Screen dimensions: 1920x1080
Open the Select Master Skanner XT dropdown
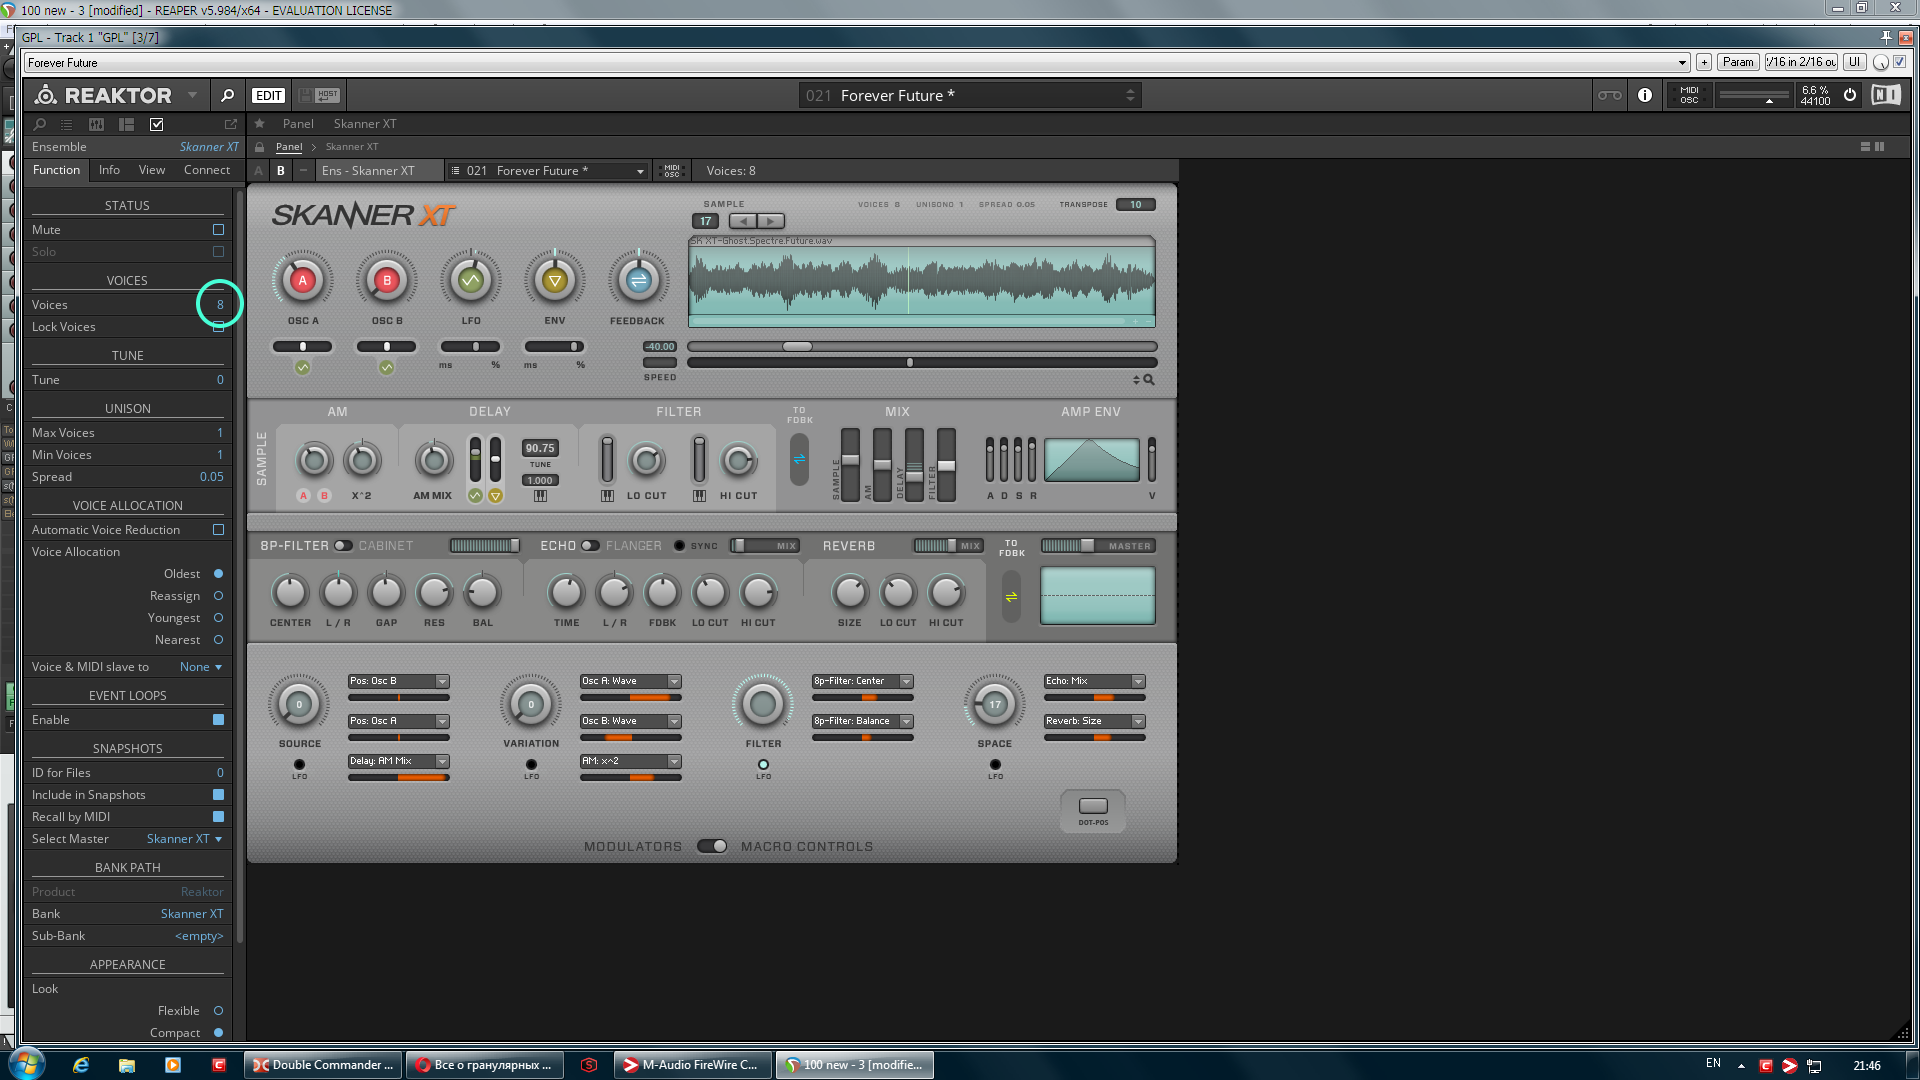184,839
